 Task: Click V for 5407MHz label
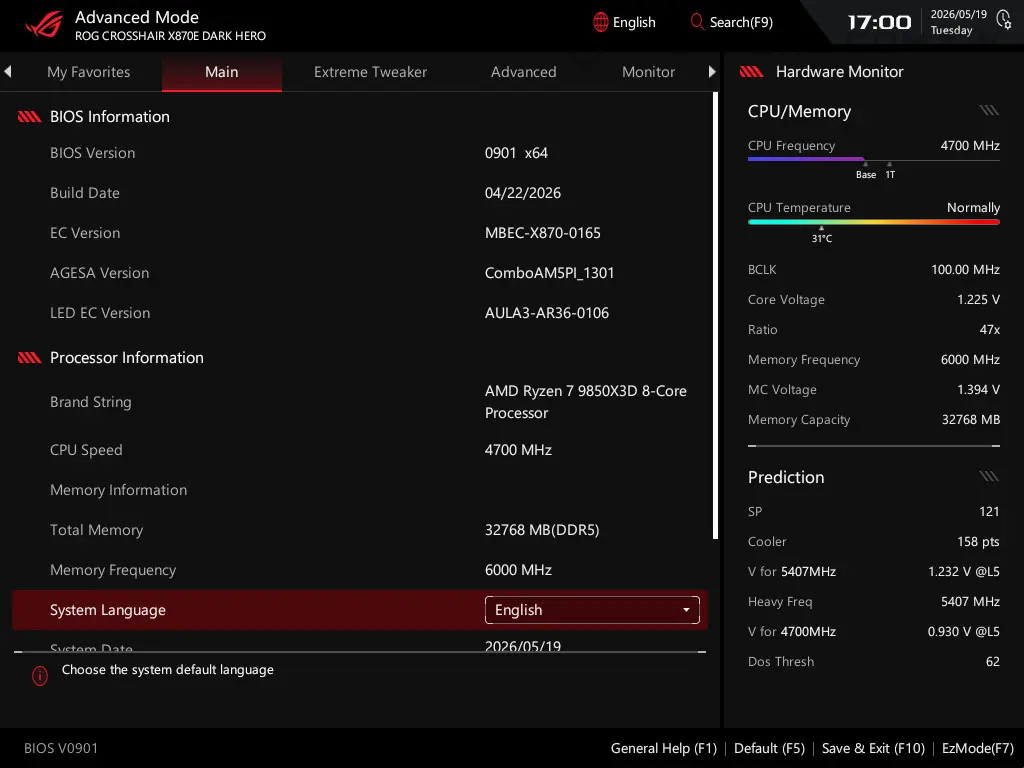(x=792, y=571)
